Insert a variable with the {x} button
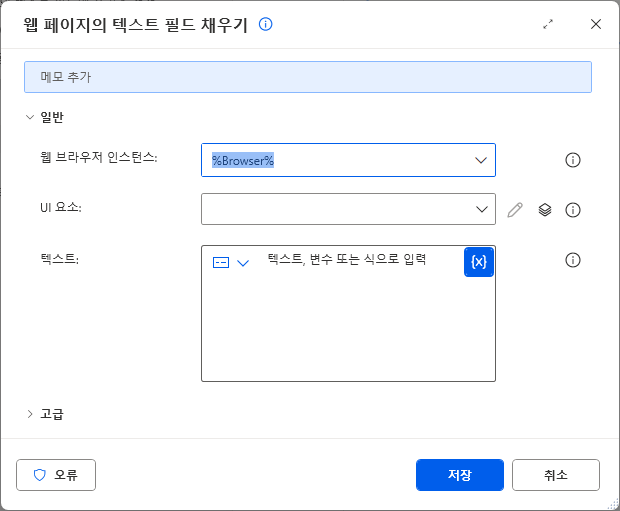620x511 pixels. pos(479,262)
